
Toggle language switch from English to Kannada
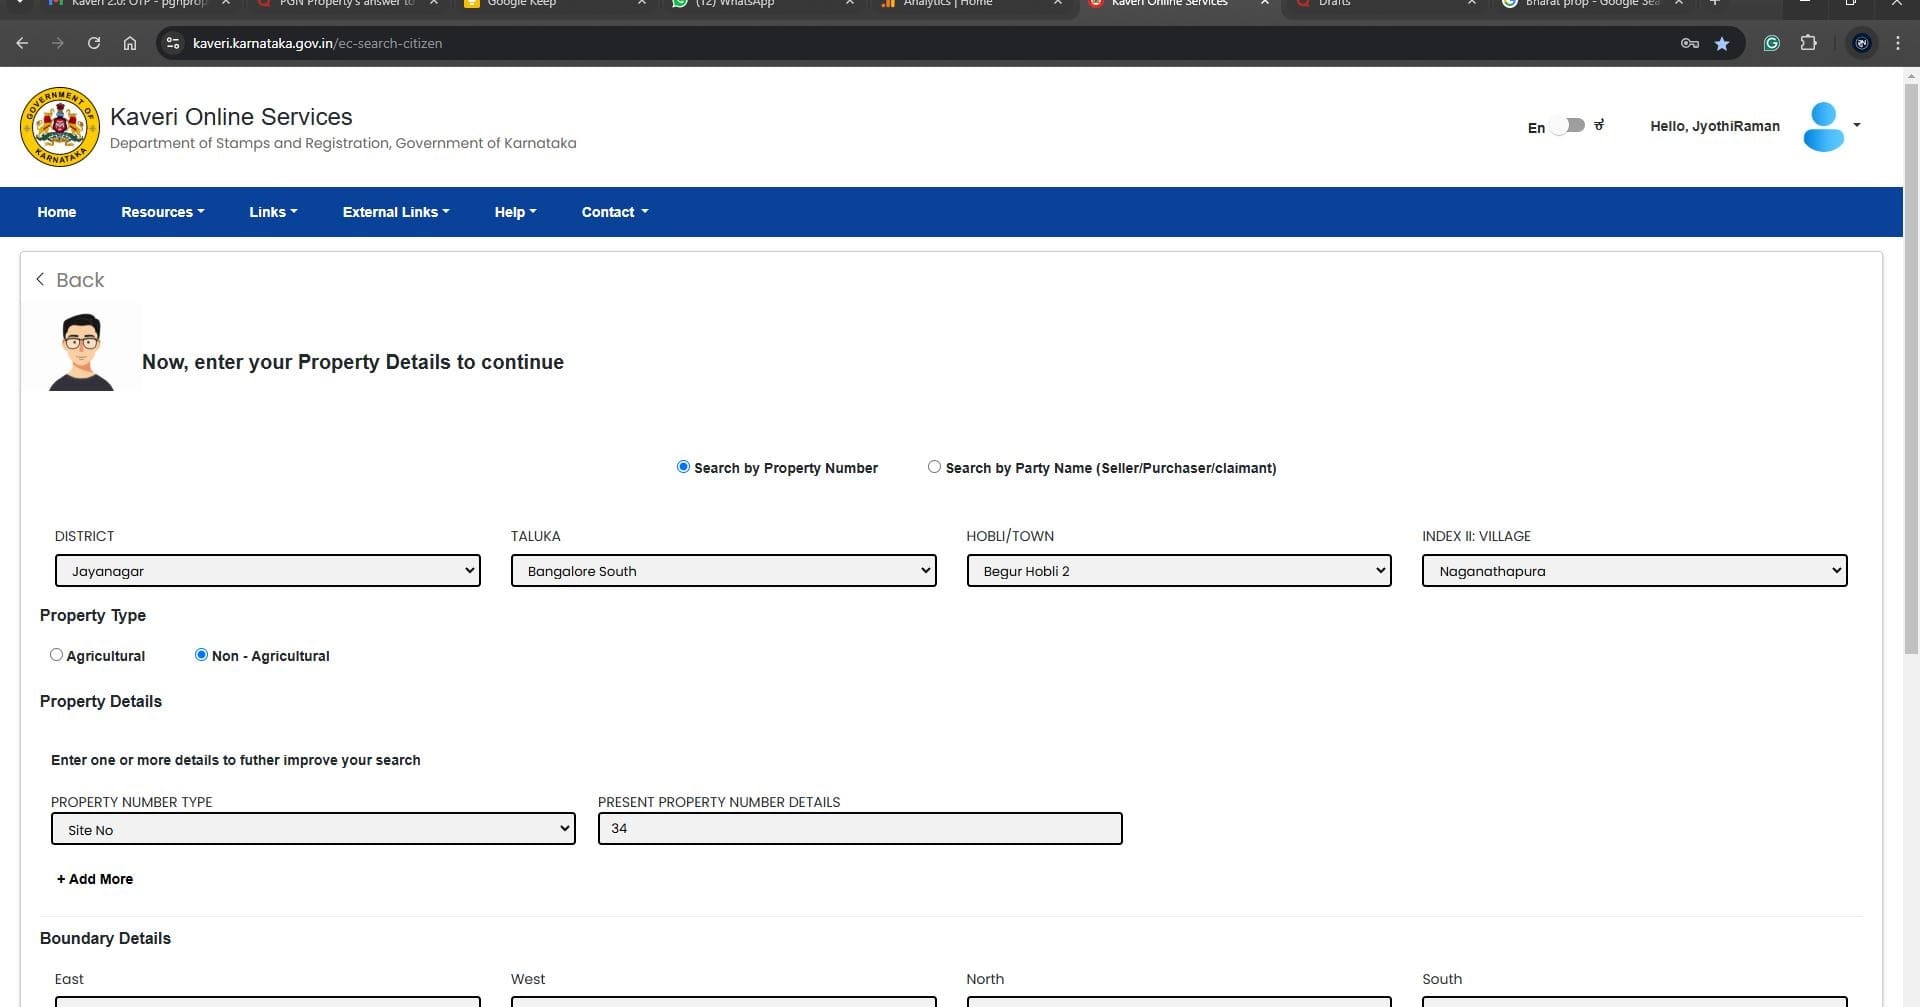(x=1568, y=126)
